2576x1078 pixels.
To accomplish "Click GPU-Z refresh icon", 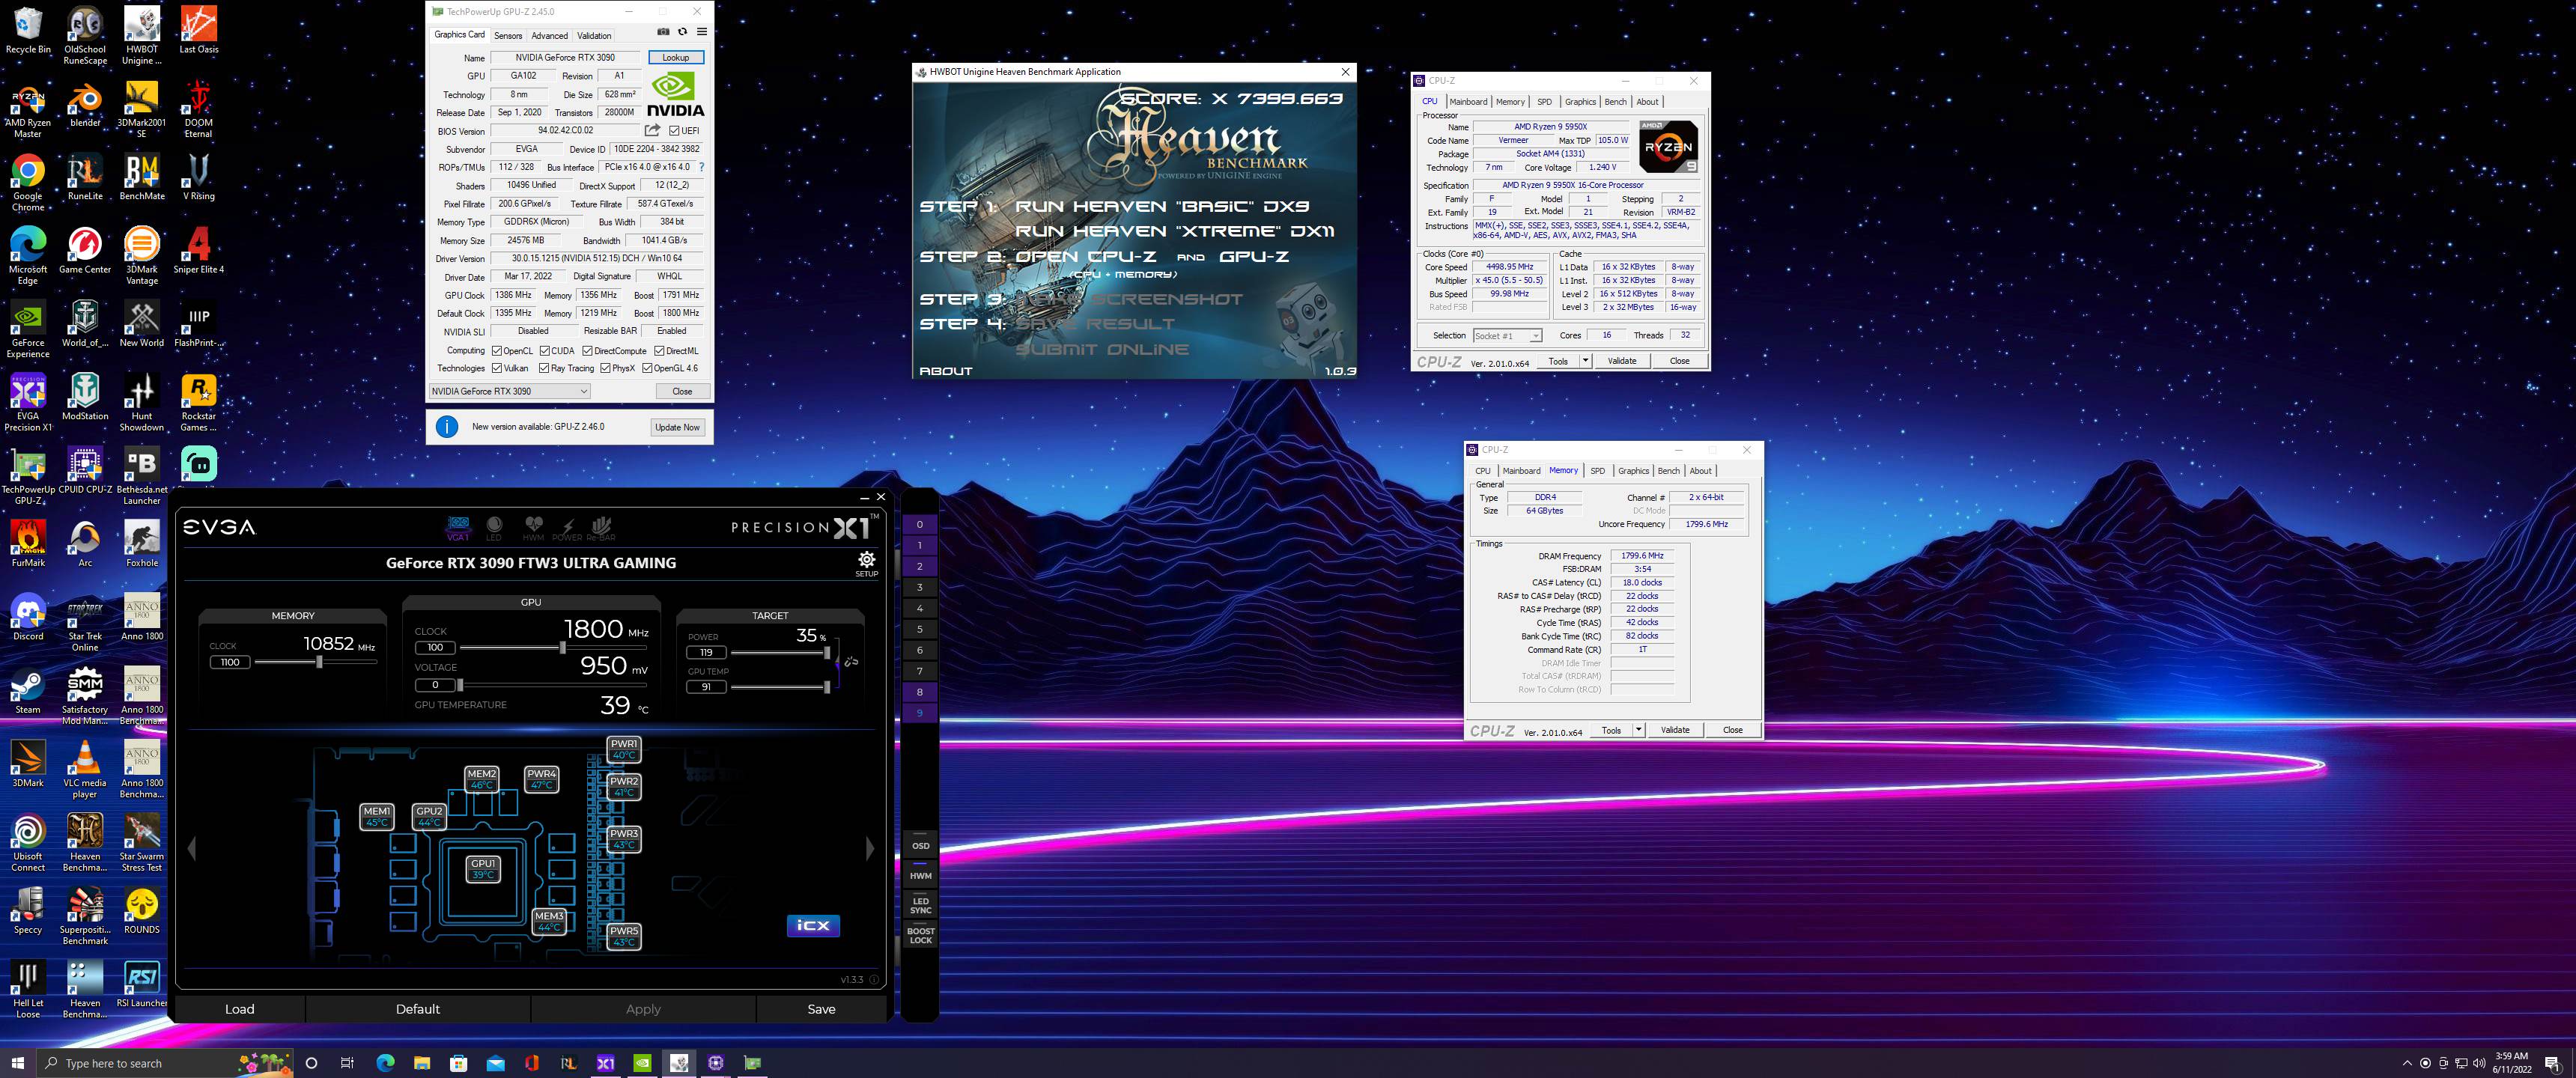I will [682, 32].
